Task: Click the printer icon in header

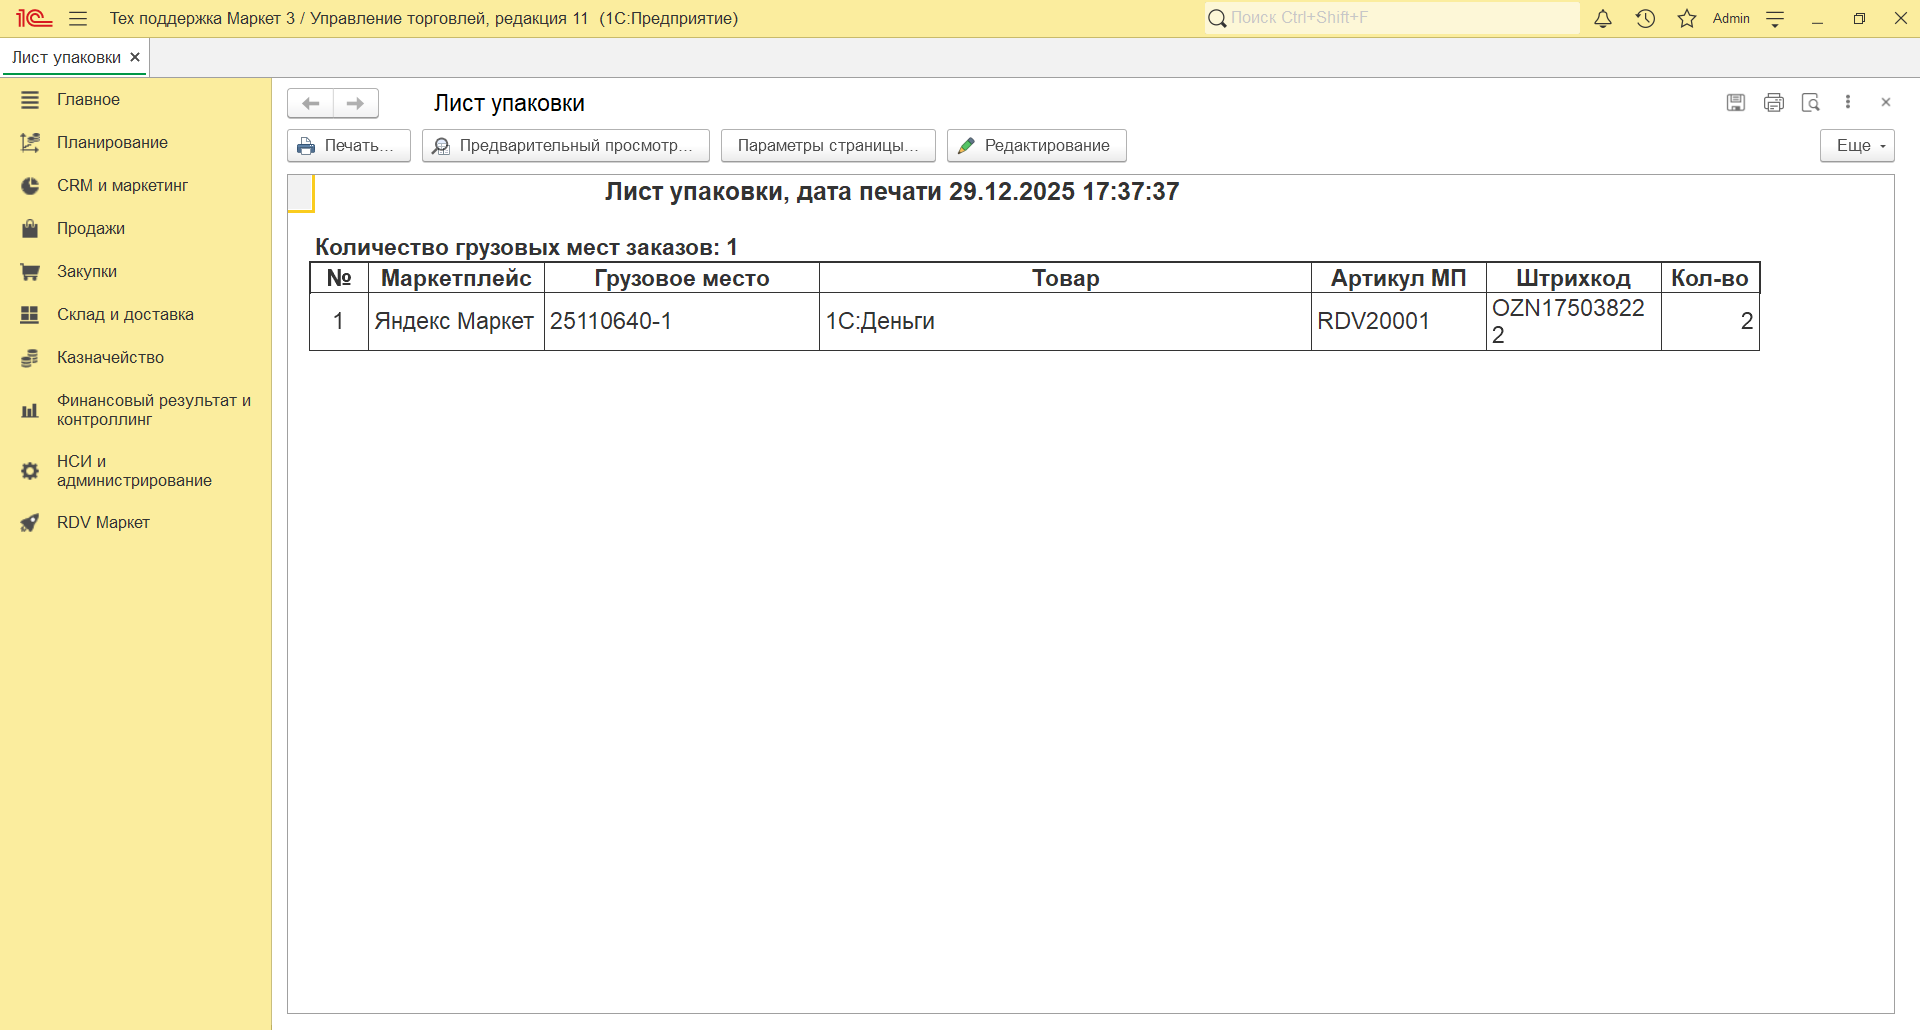Action: (1774, 102)
